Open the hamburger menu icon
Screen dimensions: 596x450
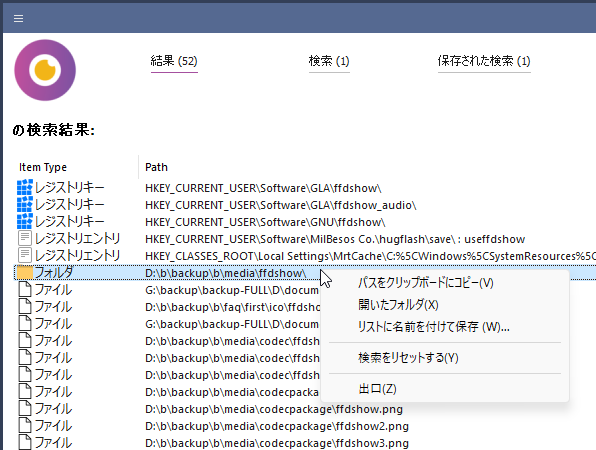coord(18,18)
